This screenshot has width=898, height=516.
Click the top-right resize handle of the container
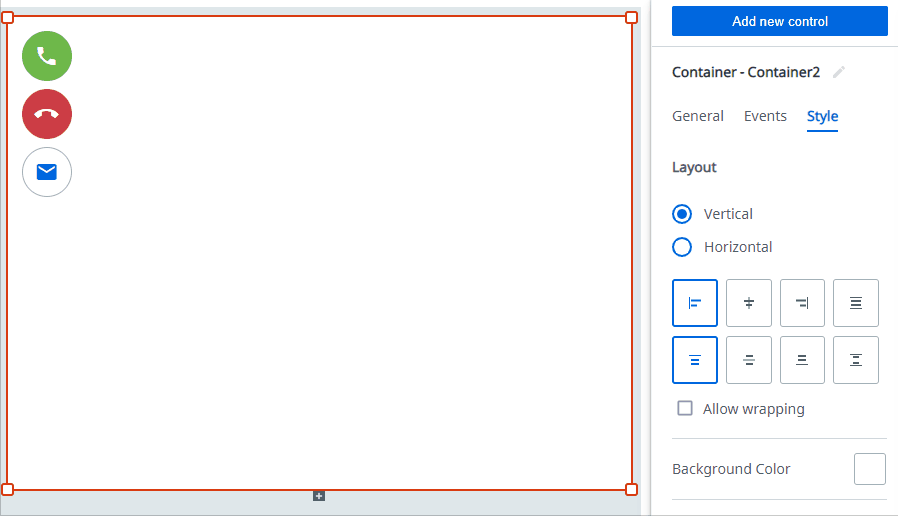631,18
